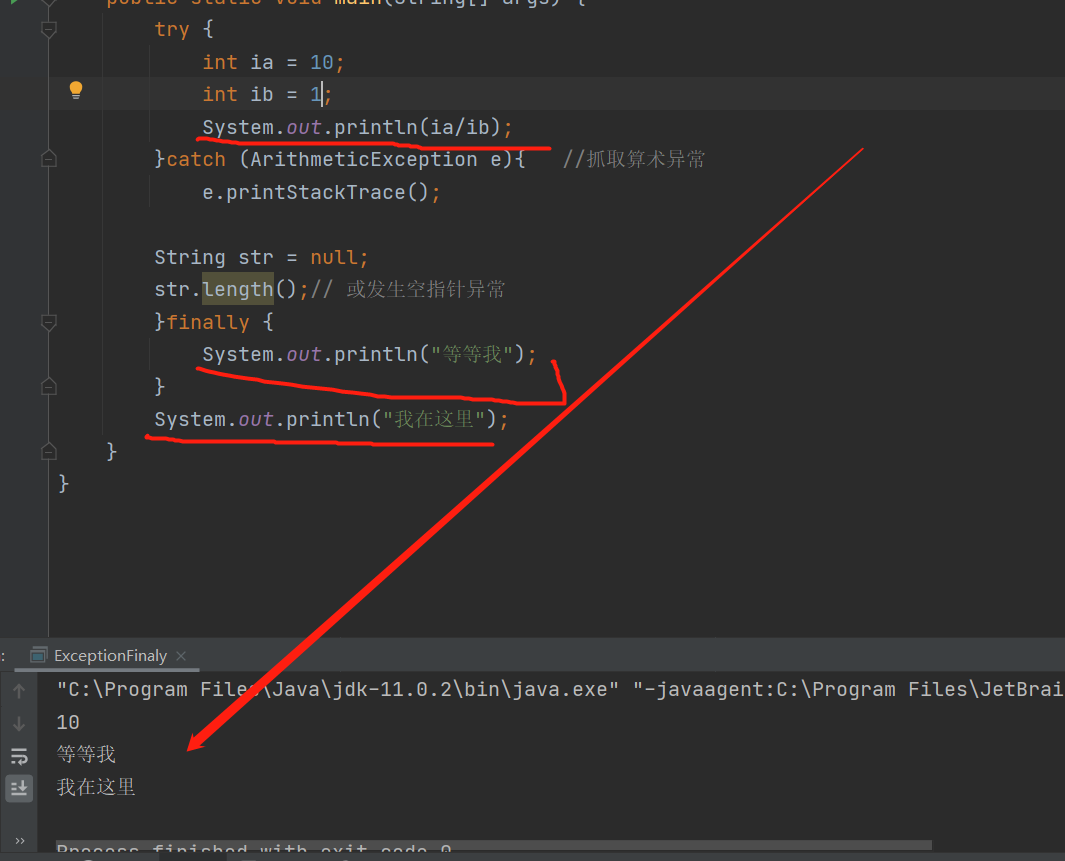Image resolution: width=1065 pixels, height=861 pixels.
Task: Click ArithmeticException in the catch clause
Action: [x=363, y=160]
